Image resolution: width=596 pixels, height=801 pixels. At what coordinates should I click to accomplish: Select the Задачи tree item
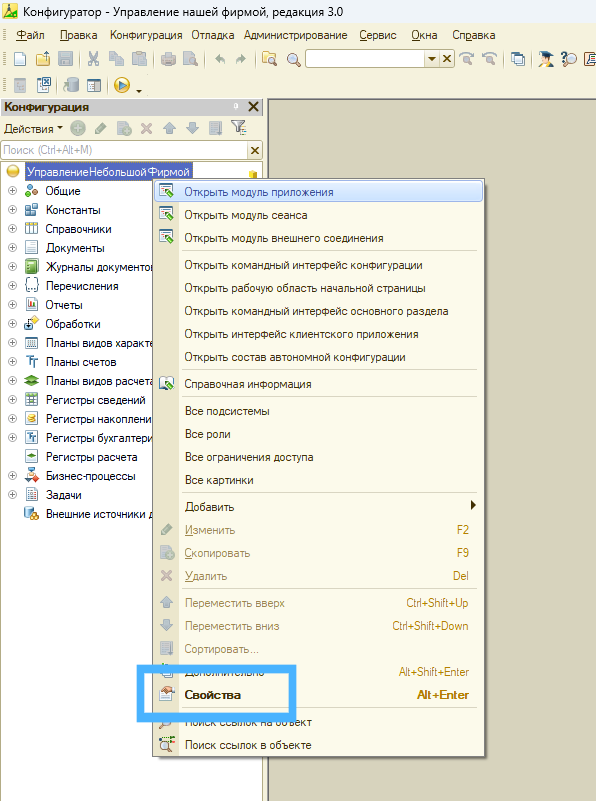[x=63, y=495]
